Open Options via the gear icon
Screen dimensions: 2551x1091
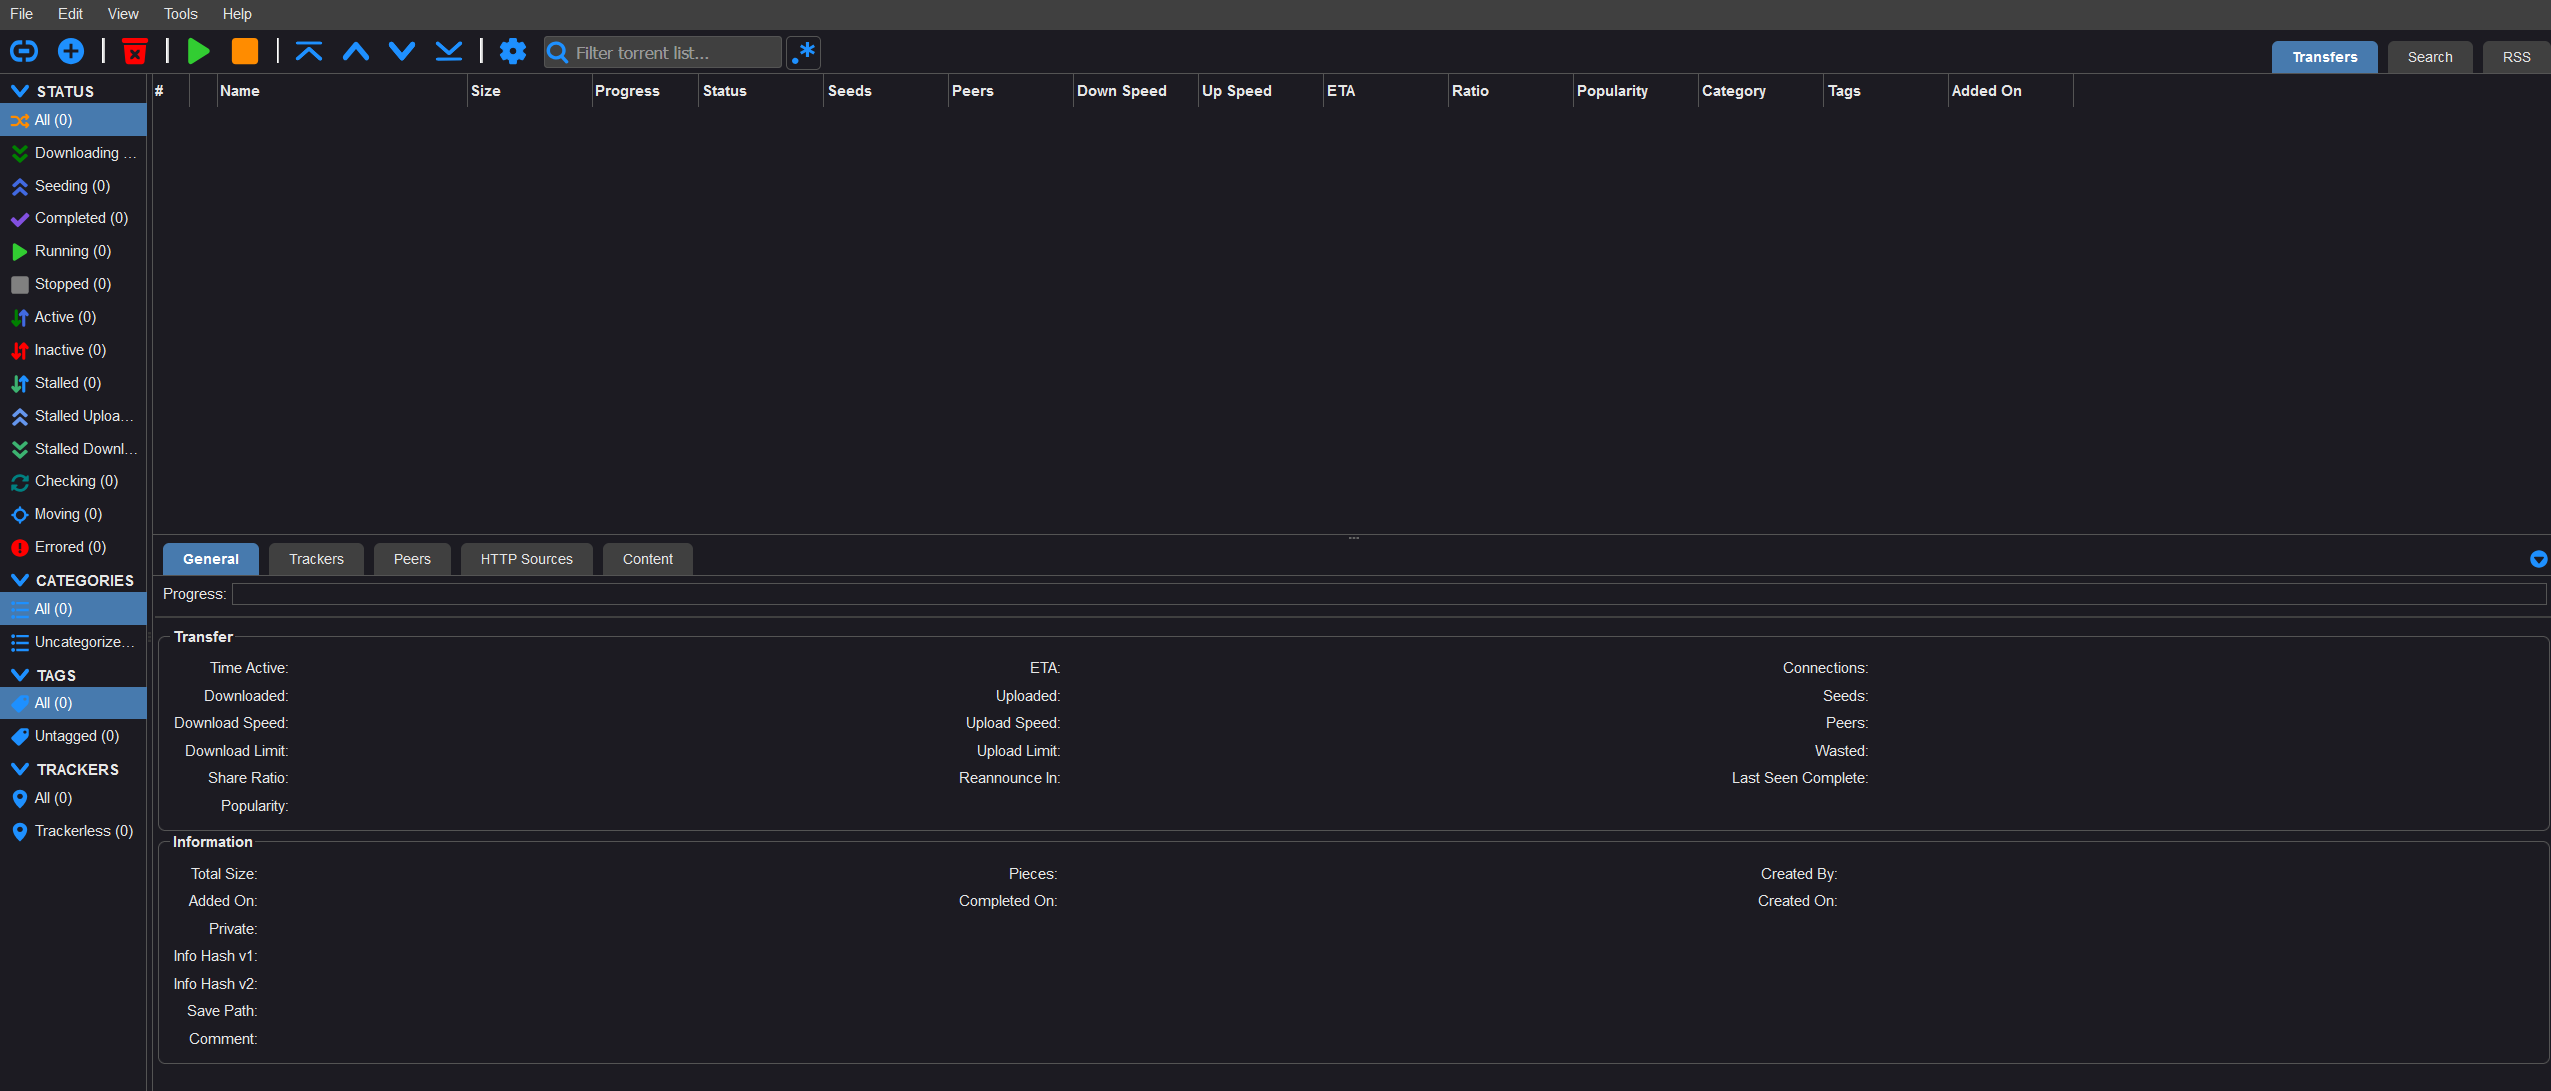(513, 51)
